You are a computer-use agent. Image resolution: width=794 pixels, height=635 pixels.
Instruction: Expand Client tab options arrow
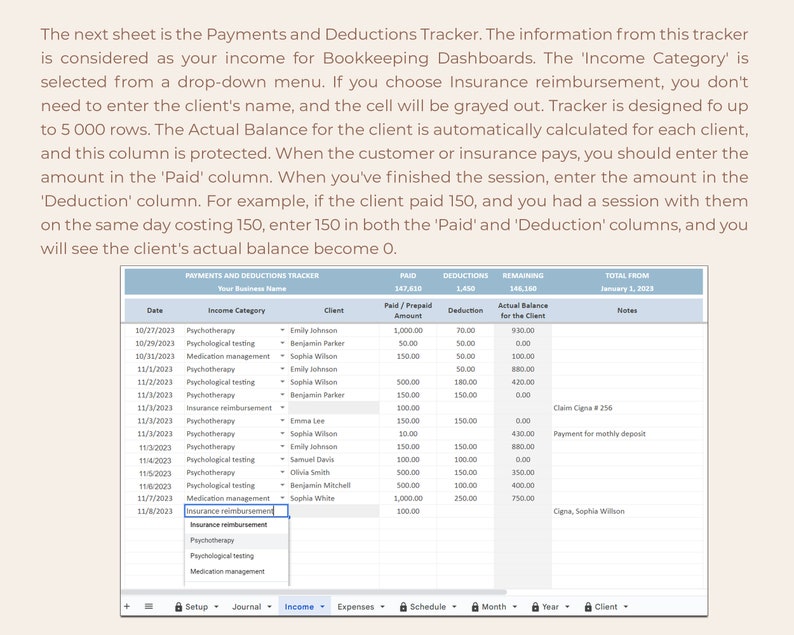[625, 607]
